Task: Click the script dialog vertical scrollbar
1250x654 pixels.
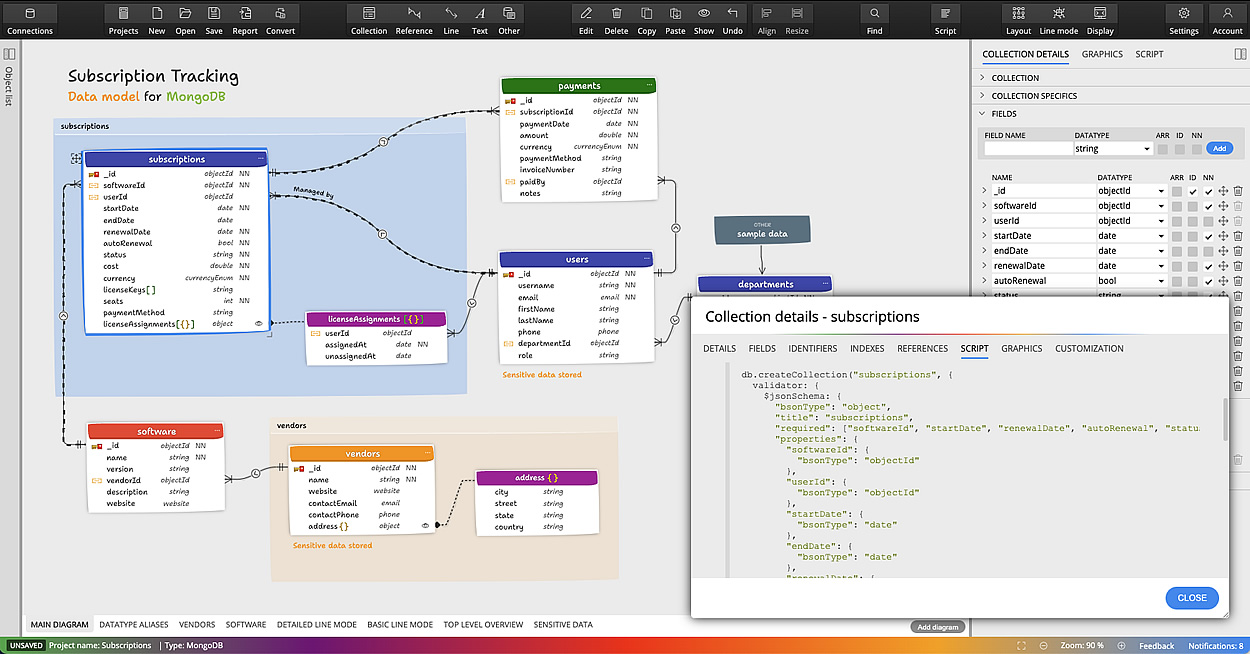Action: (1225, 420)
